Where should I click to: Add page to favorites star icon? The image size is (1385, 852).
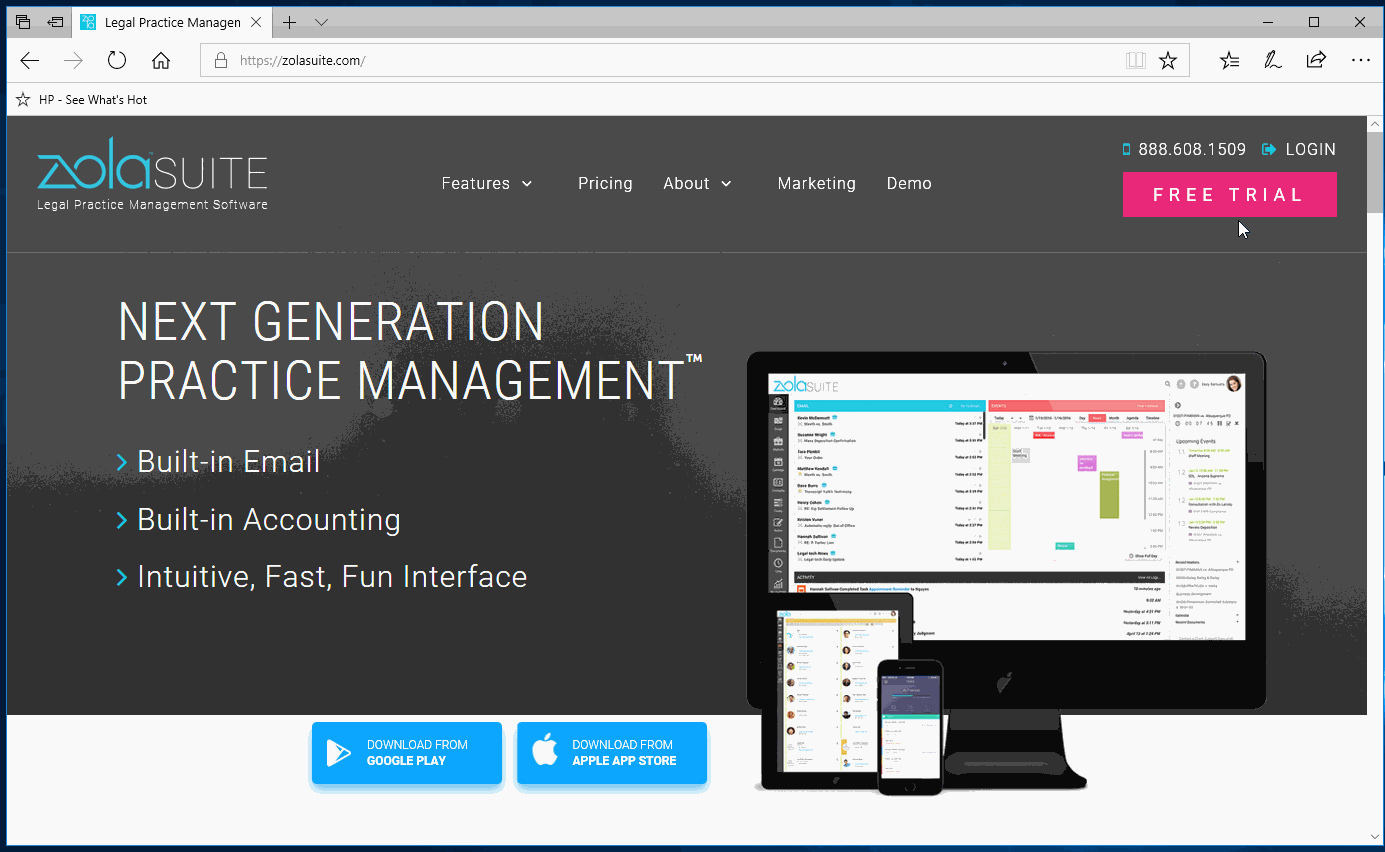click(1168, 60)
